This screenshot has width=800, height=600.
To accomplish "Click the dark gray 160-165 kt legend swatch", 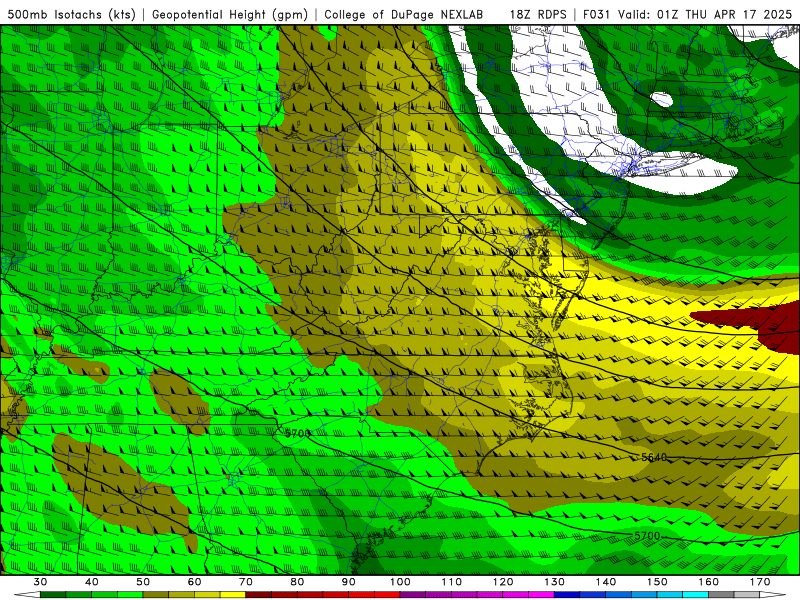I will tap(721, 595).
